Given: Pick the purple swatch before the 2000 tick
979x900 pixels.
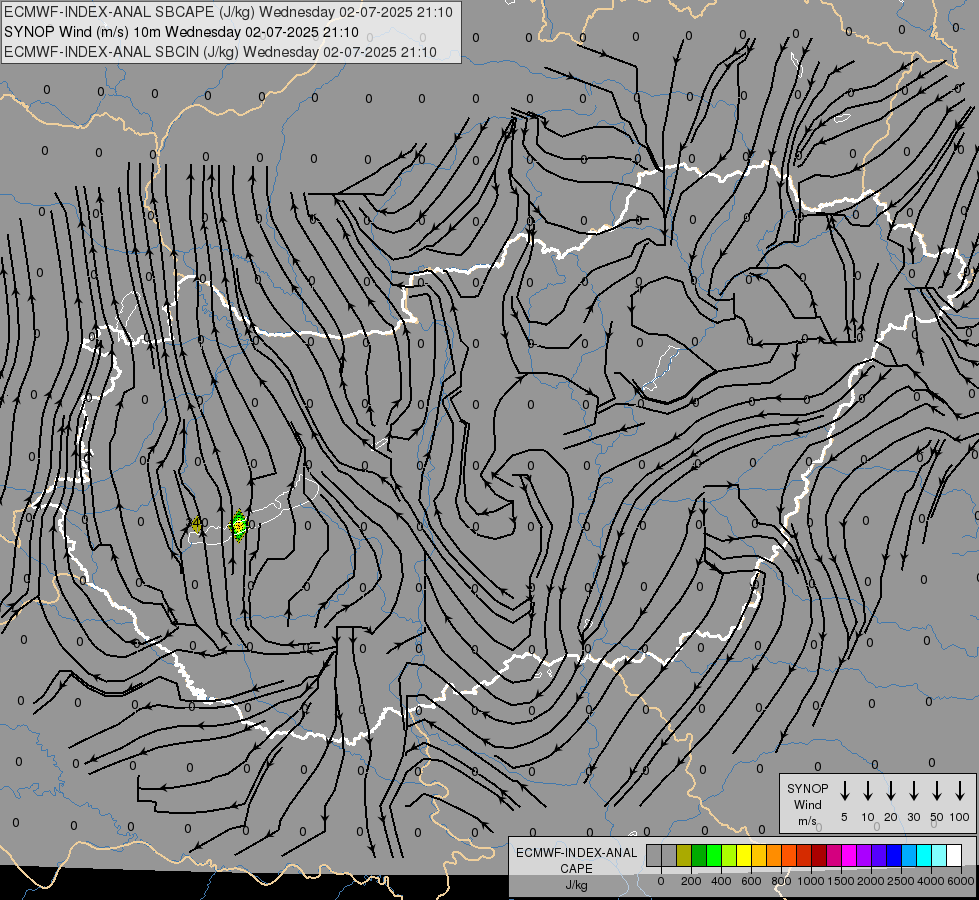Looking at the screenshot, I should 865,855.
